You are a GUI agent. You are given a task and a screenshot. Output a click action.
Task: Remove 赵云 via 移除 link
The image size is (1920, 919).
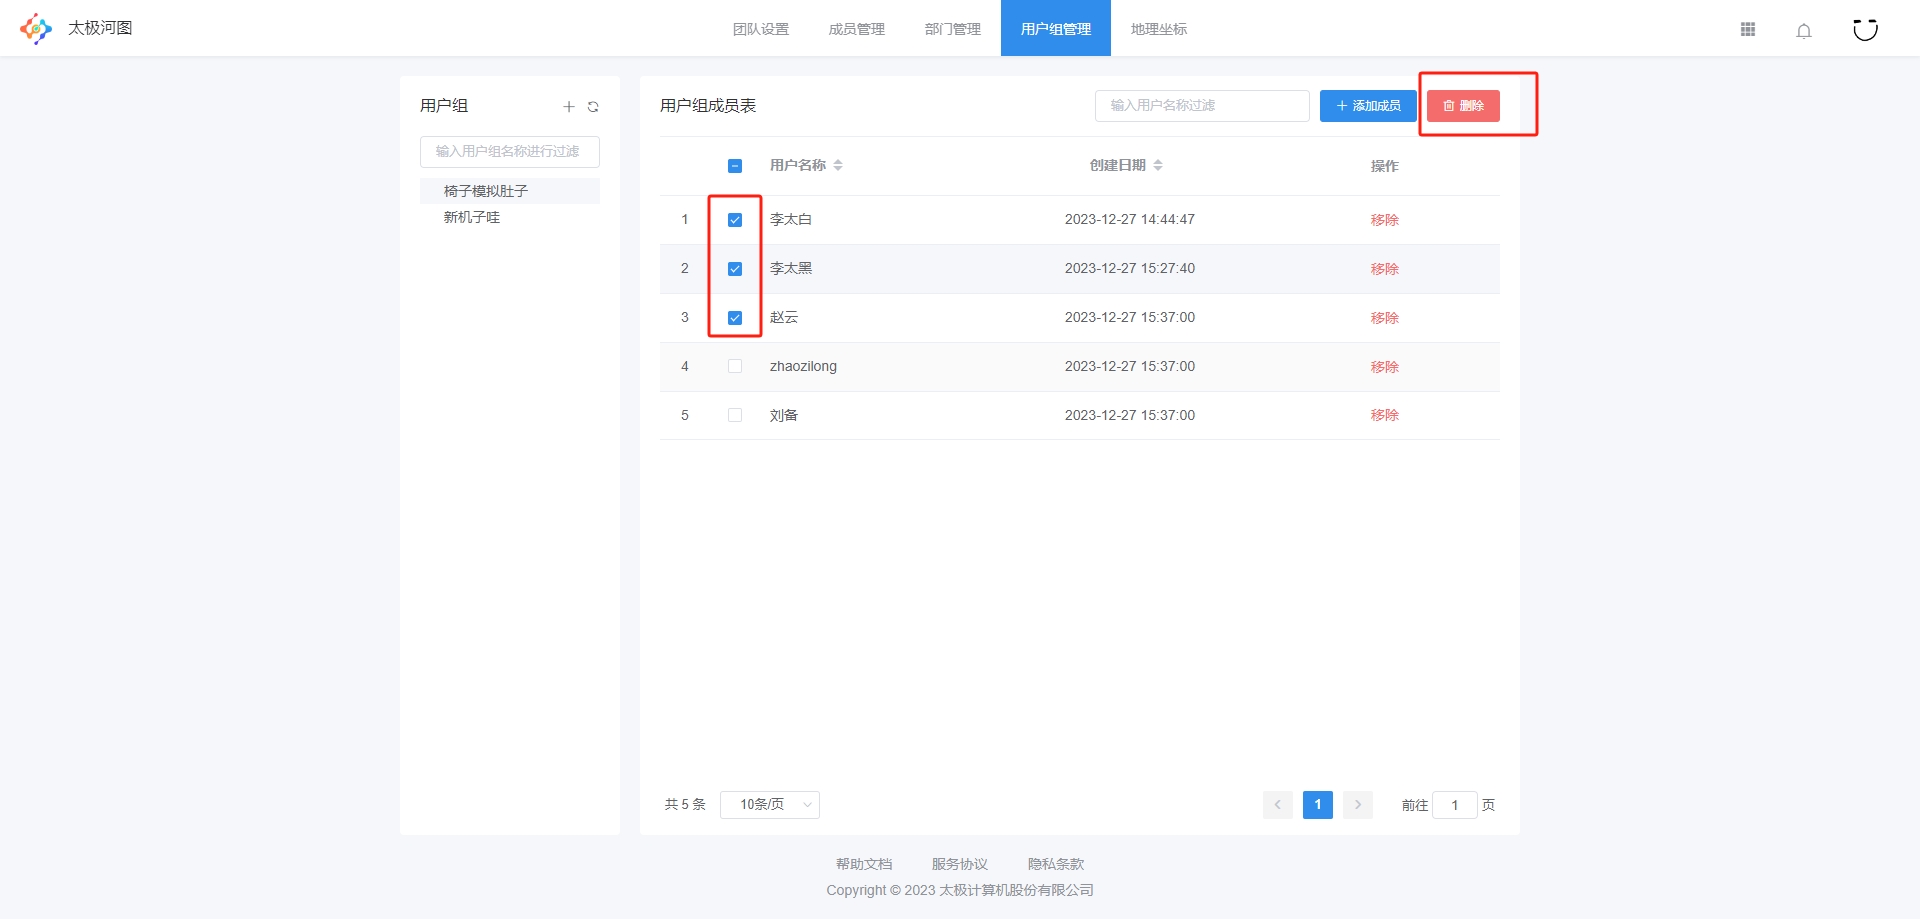tap(1385, 318)
